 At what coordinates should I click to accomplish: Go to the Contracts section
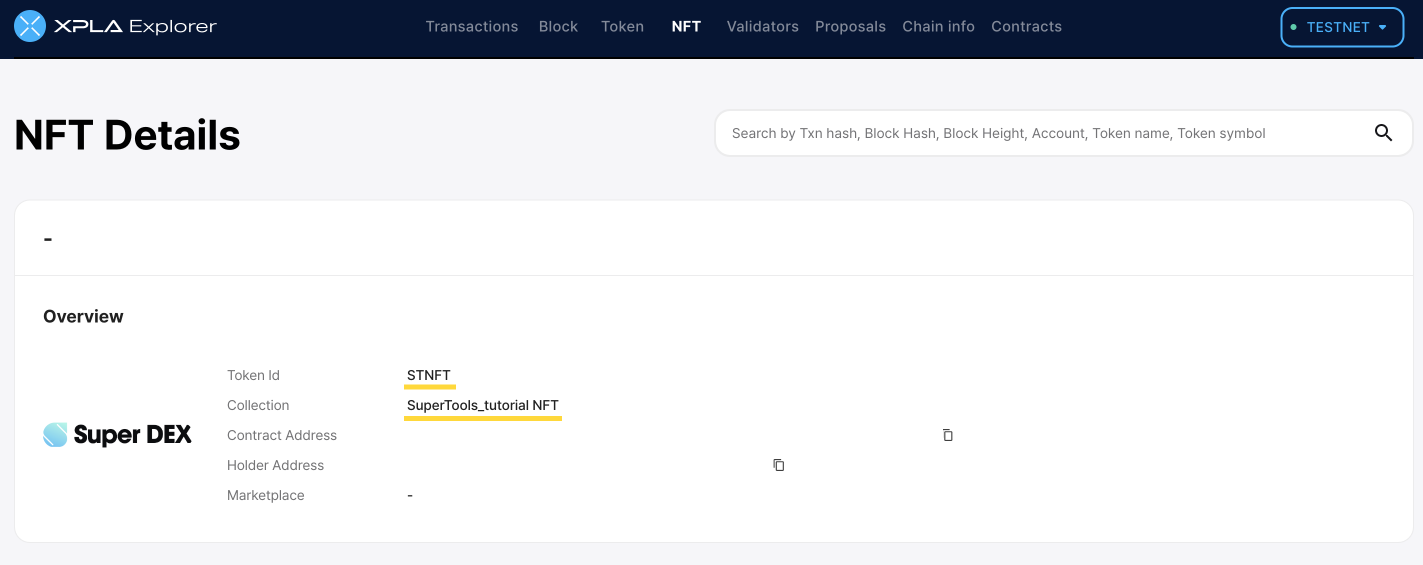1026,27
